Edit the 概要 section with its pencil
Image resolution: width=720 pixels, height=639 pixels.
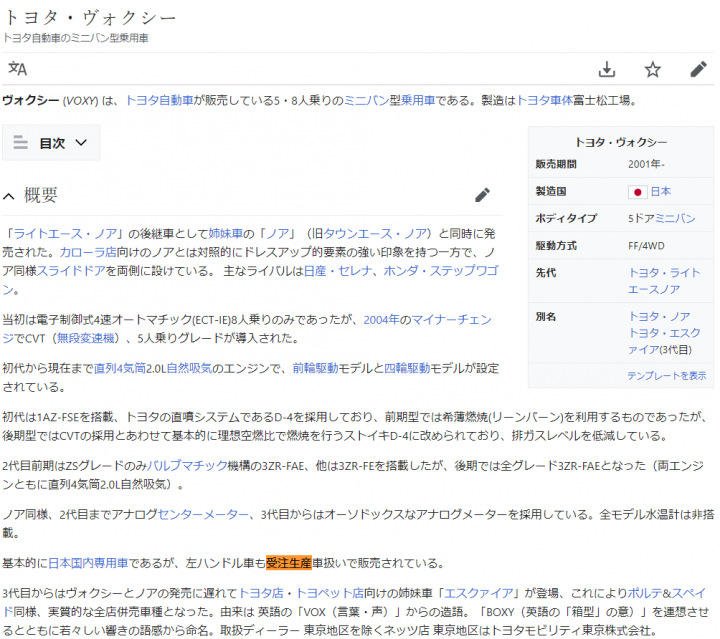coord(482,195)
